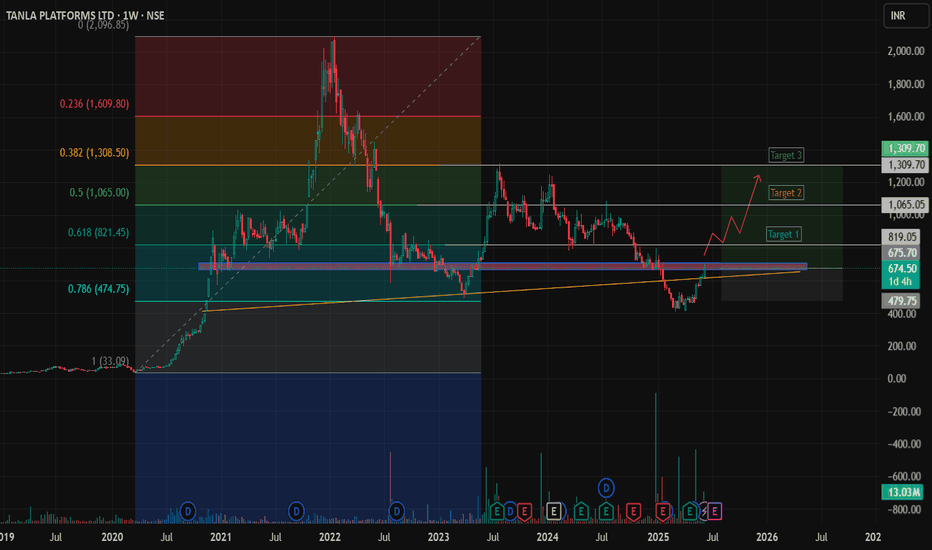Click the 0.00 price scale label

pos(898,378)
